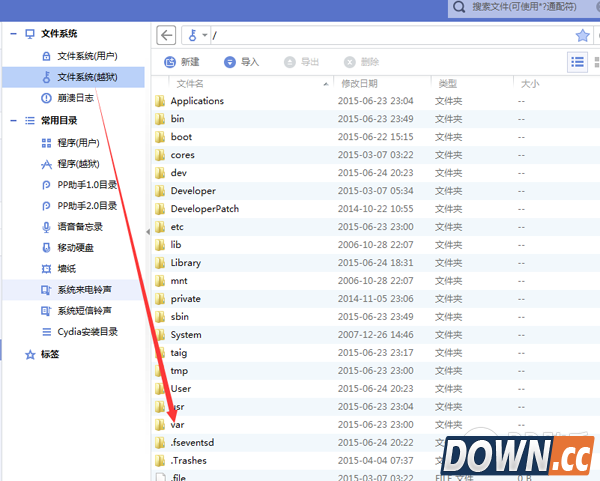The image size is (600, 481).
Task: Click grid icon beside 程序(用户)
Action: coord(46,143)
